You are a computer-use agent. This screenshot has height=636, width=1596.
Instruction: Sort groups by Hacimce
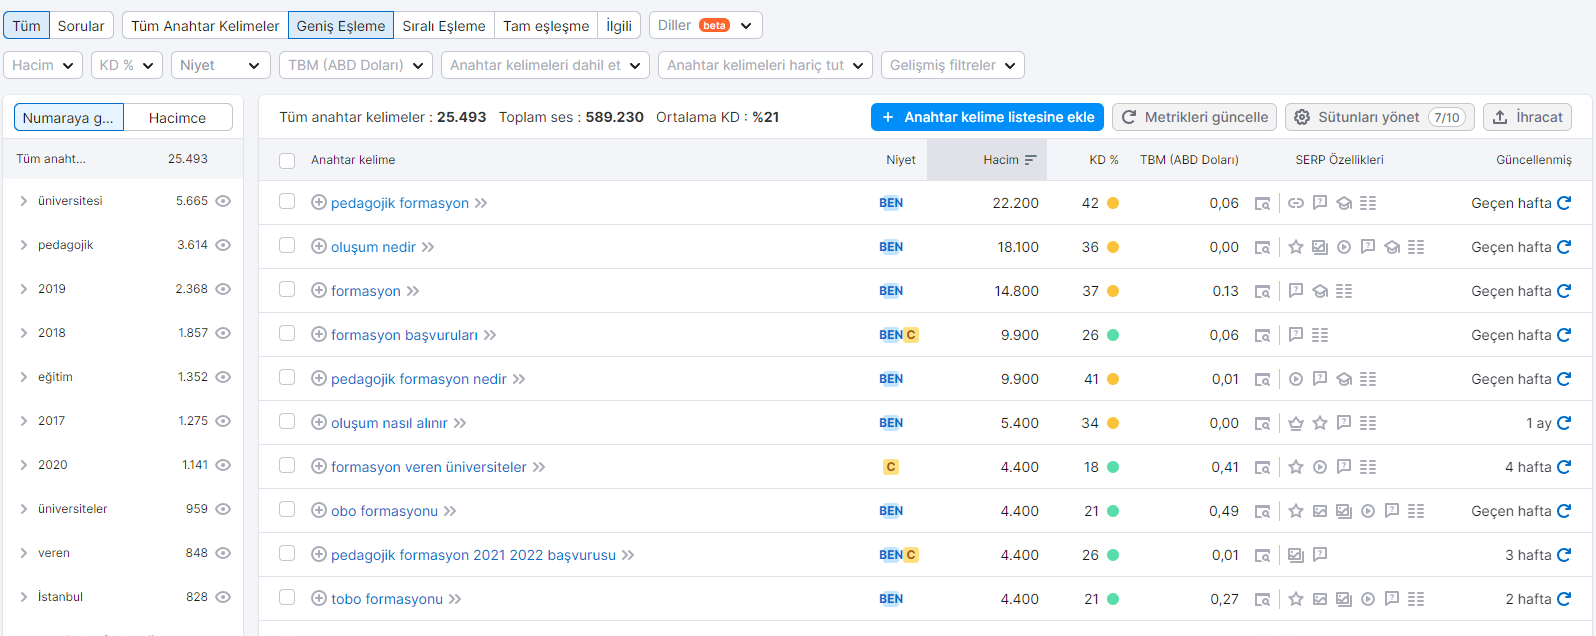click(178, 117)
